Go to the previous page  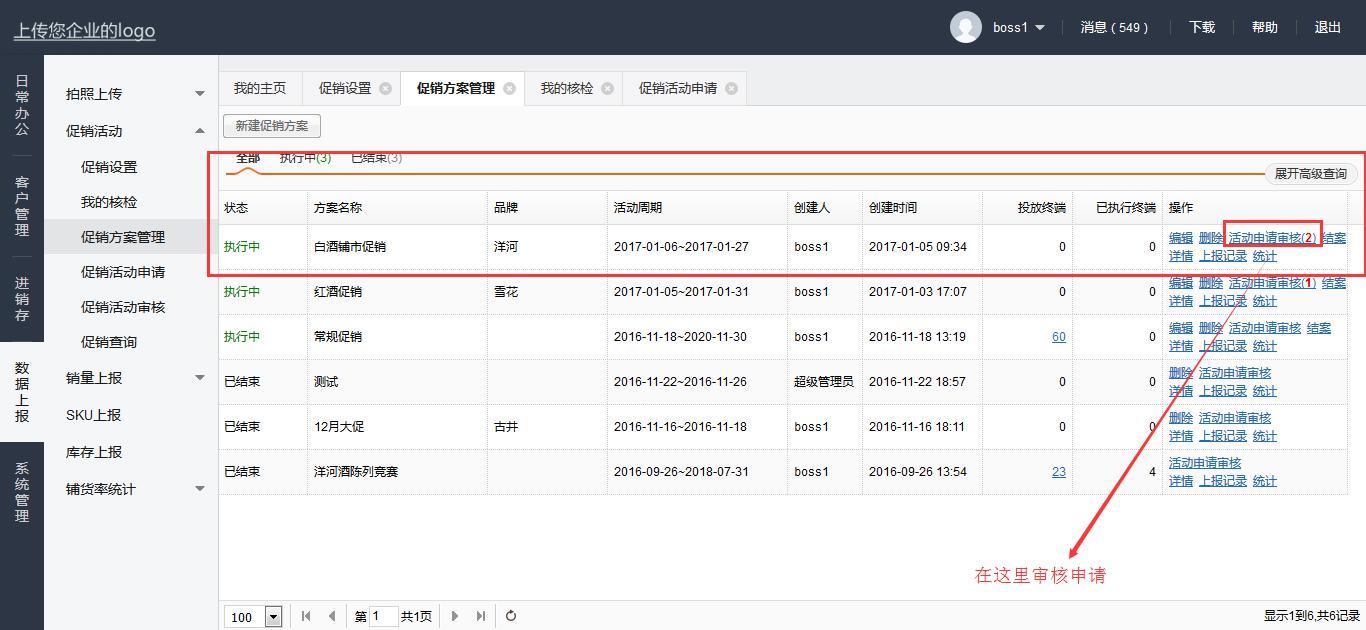(332, 616)
